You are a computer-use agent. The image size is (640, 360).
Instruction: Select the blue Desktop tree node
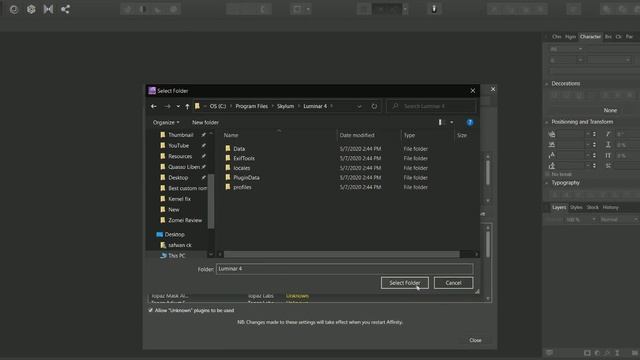(174, 234)
